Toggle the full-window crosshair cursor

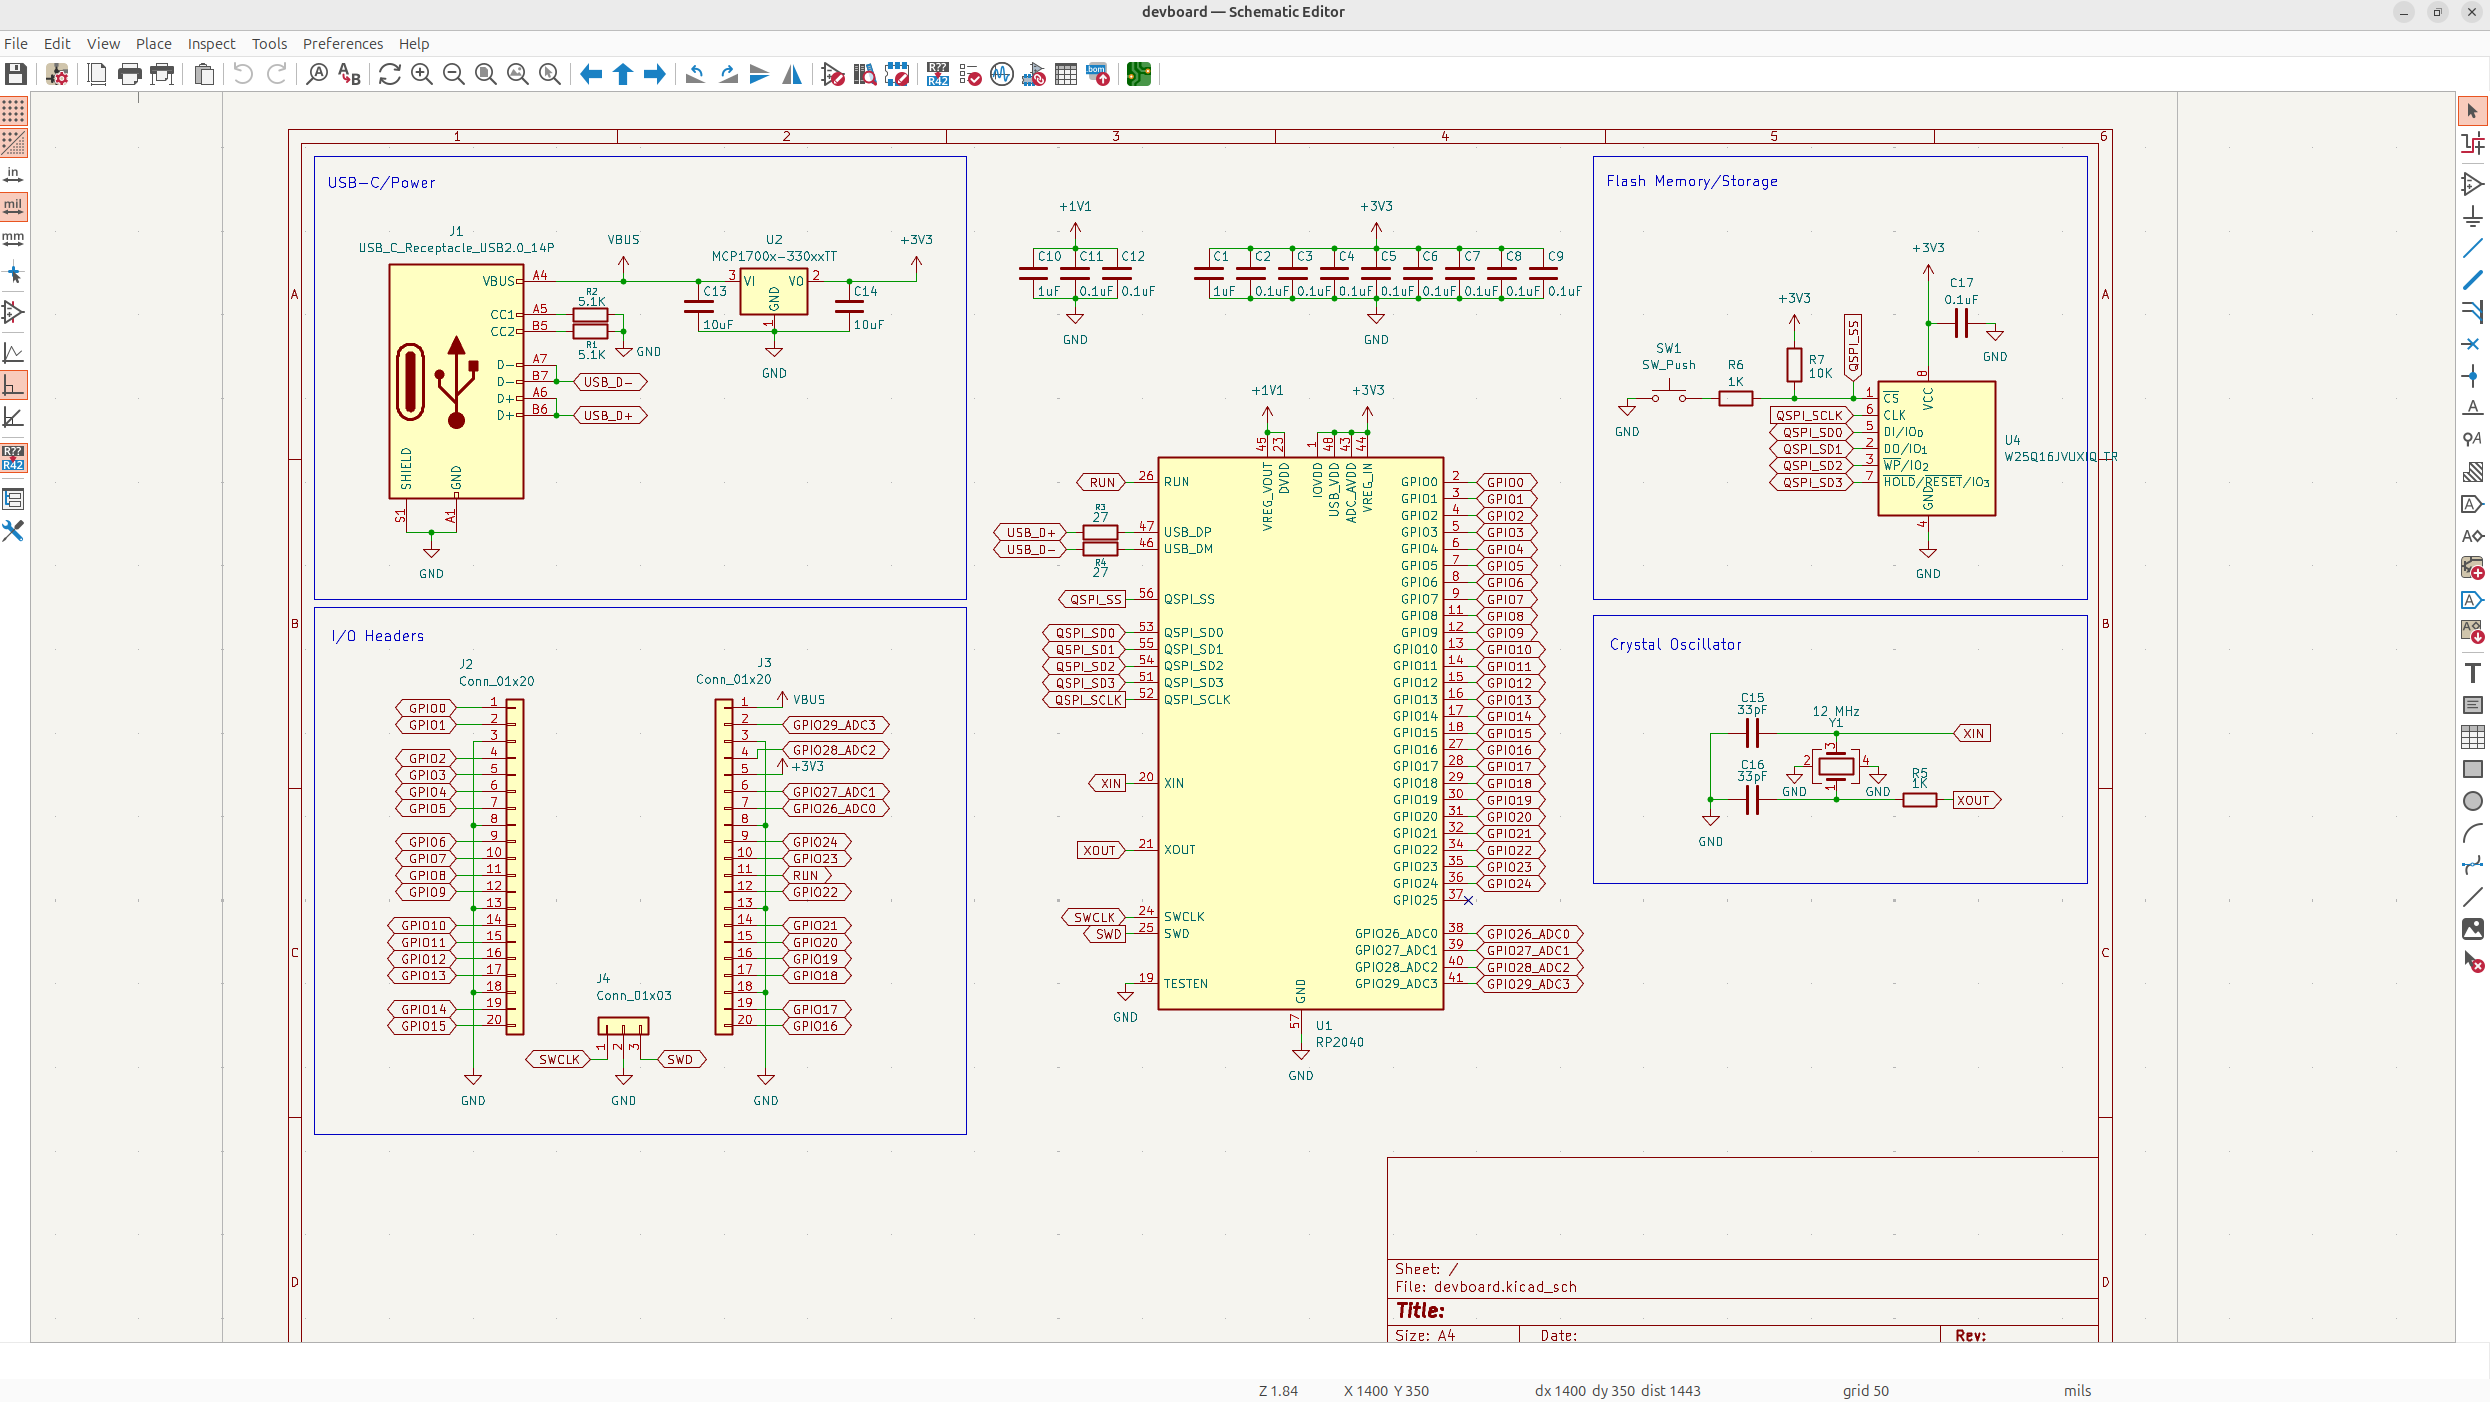click(14, 273)
